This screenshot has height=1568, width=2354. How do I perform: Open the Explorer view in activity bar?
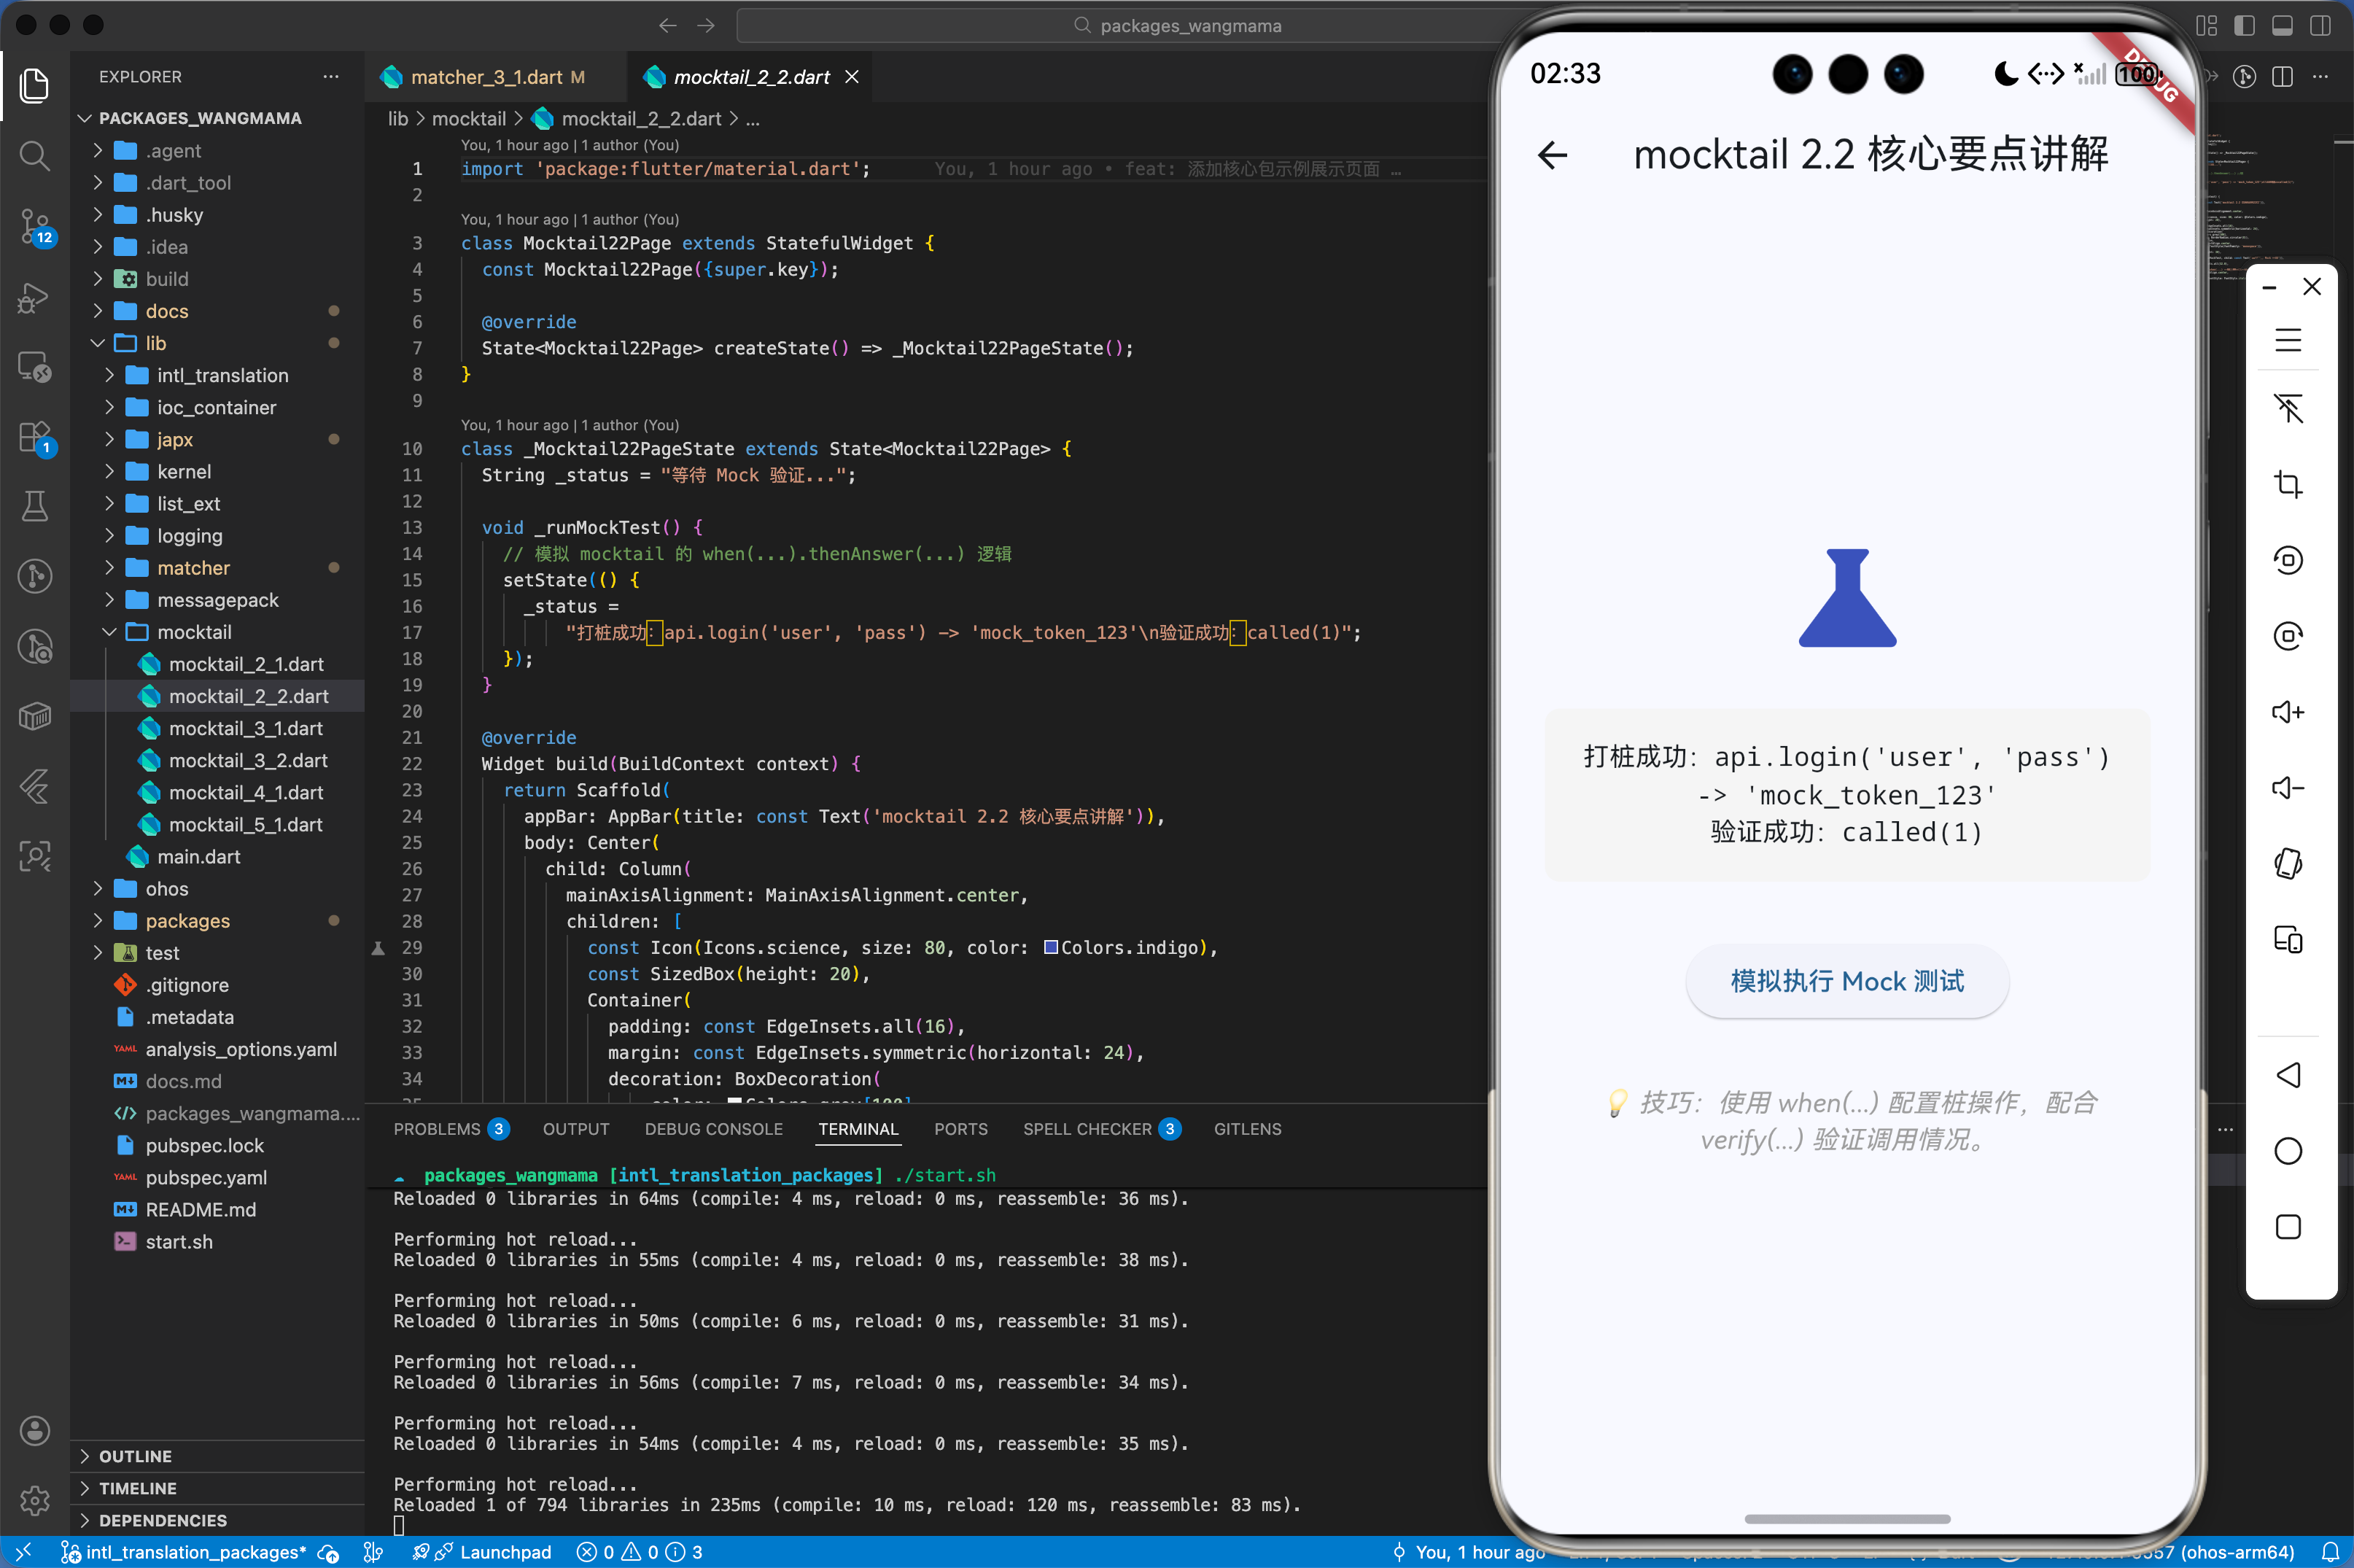click(35, 86)
